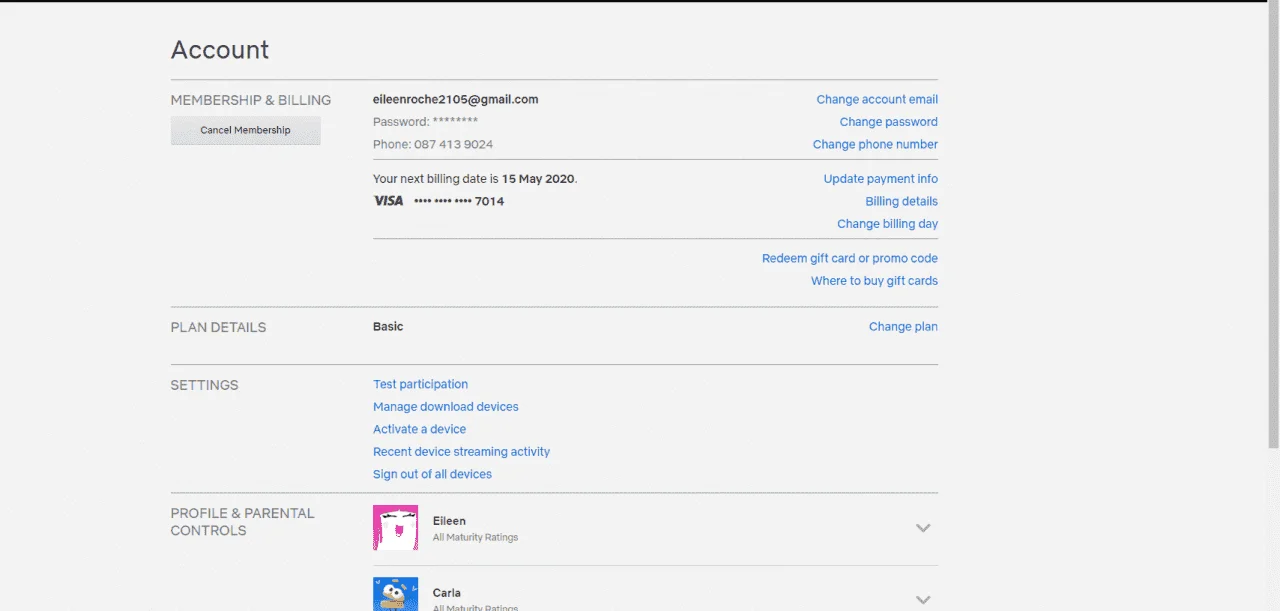This screenshot has width=1280, height=611.
Task: Click the Cancel Membership button
Action: [x=245, y=130]
